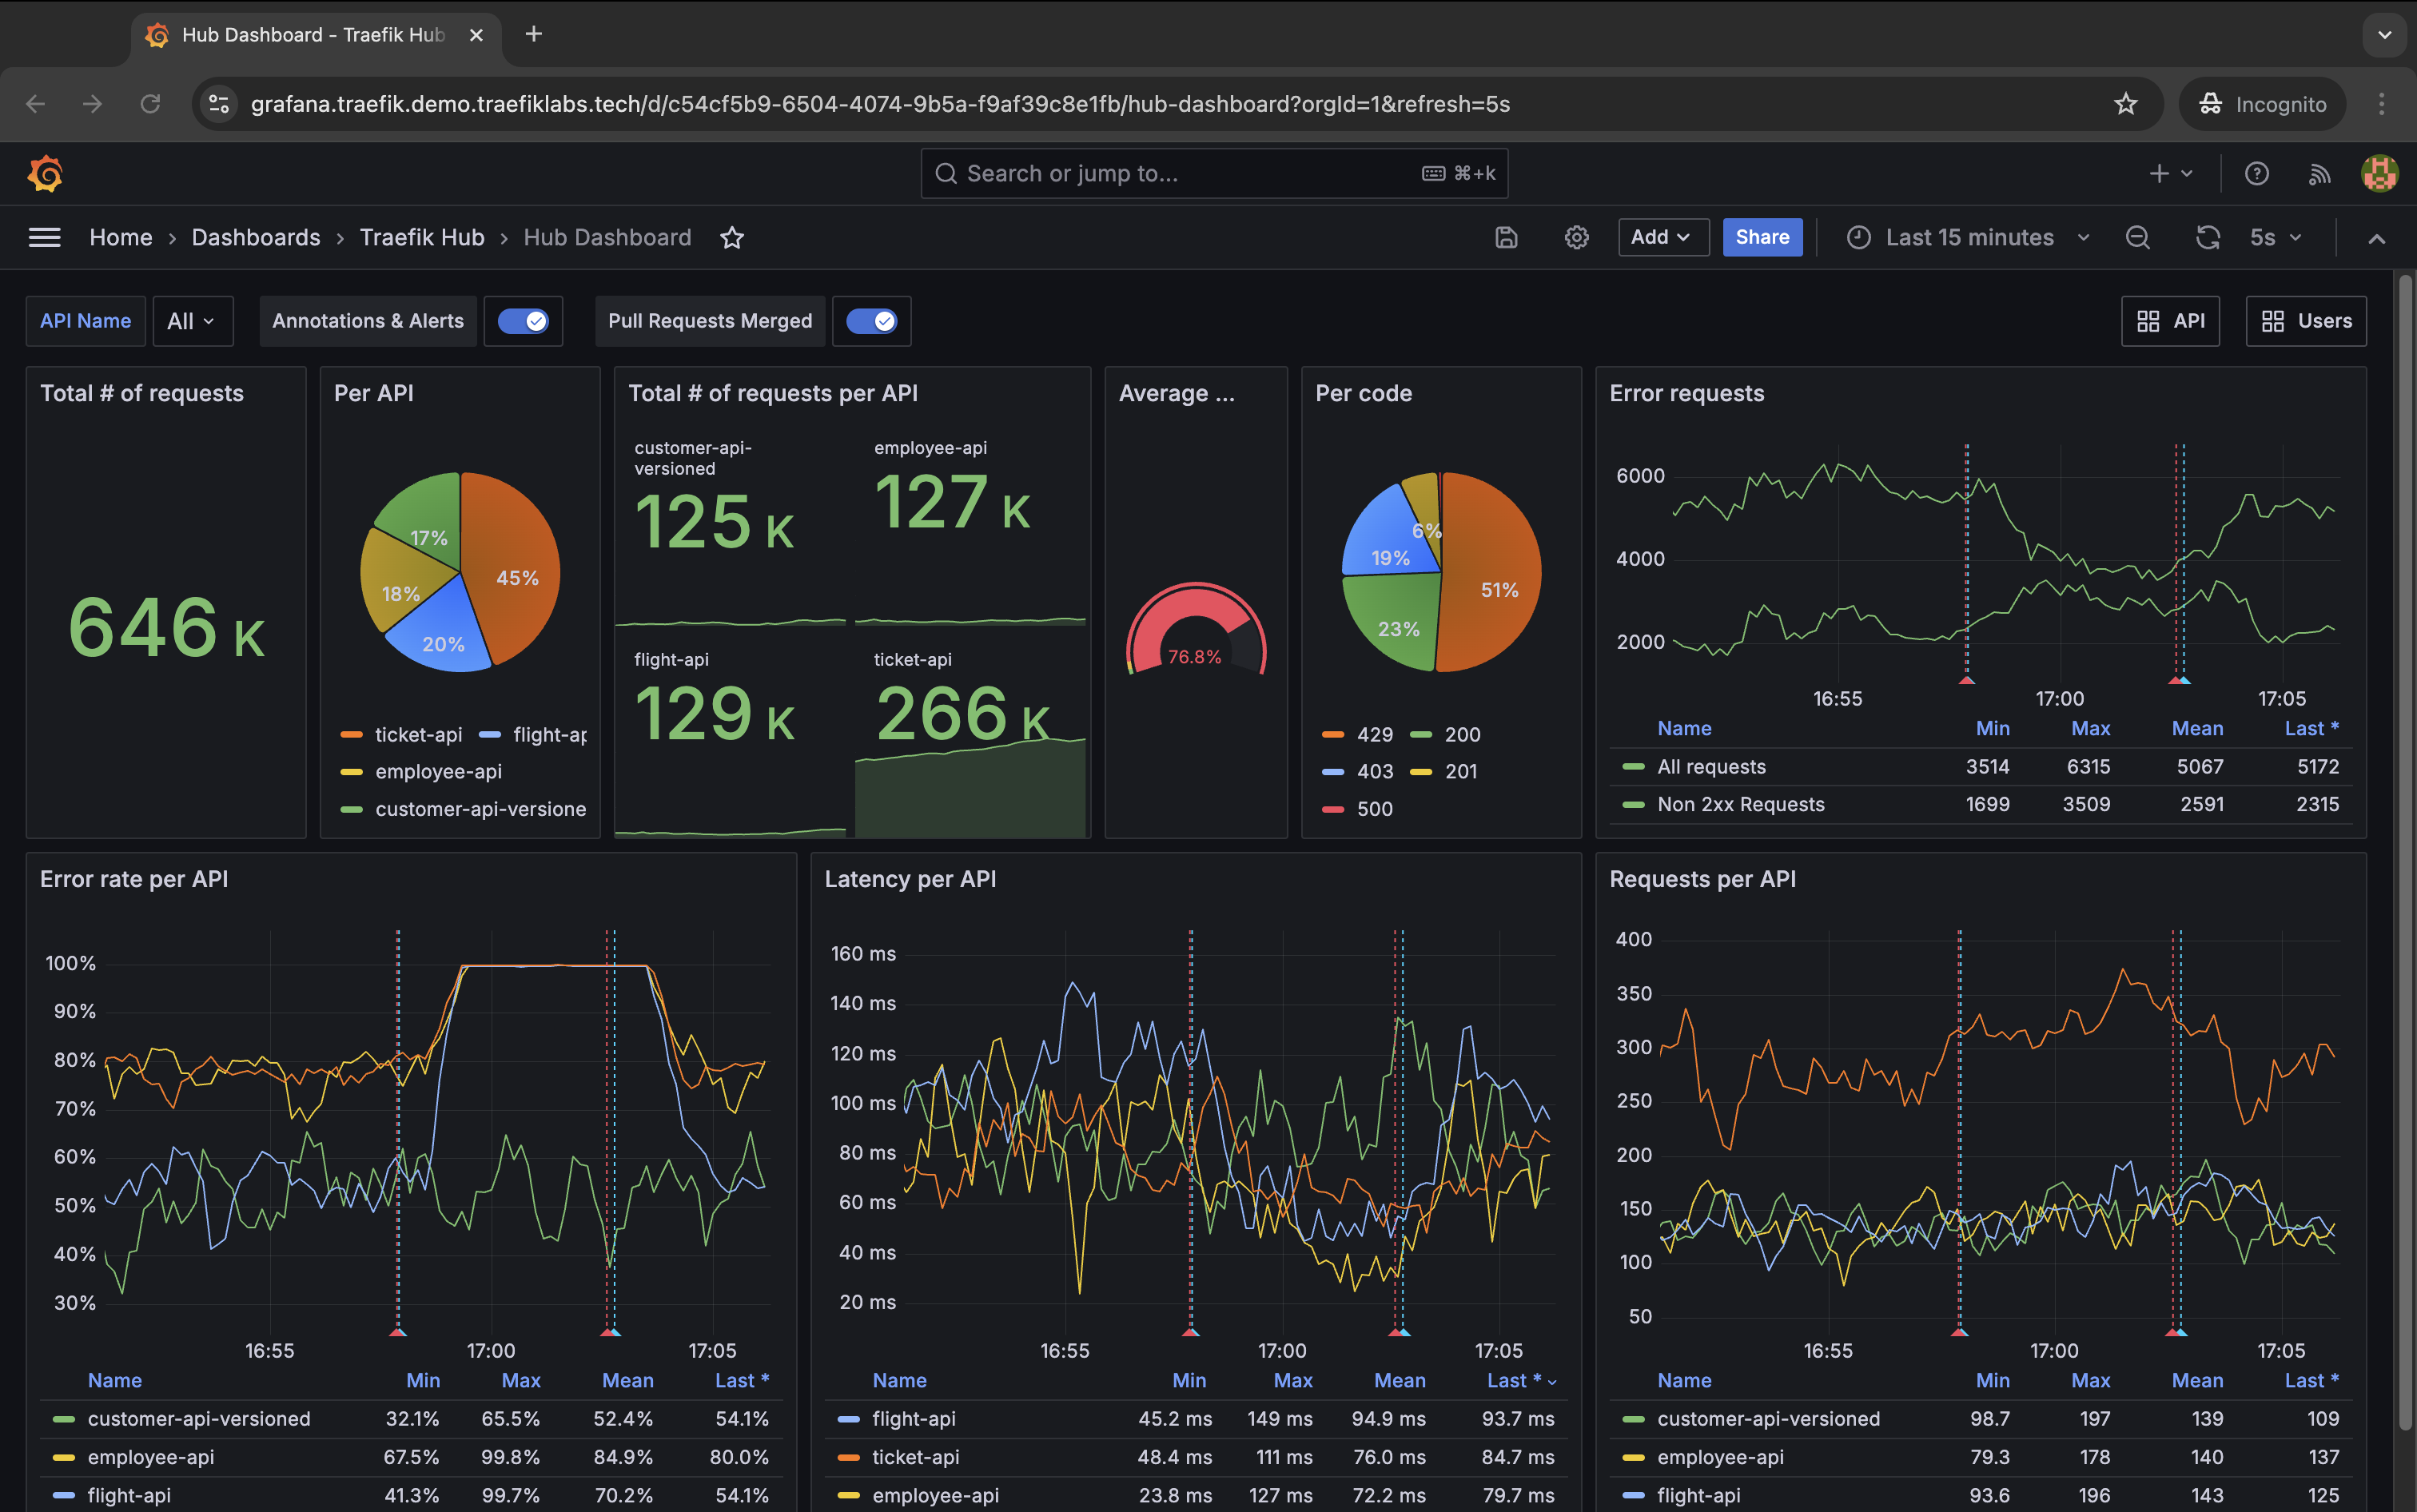Collapse the top toolbar with chevron up

(x=2377, y=238)
